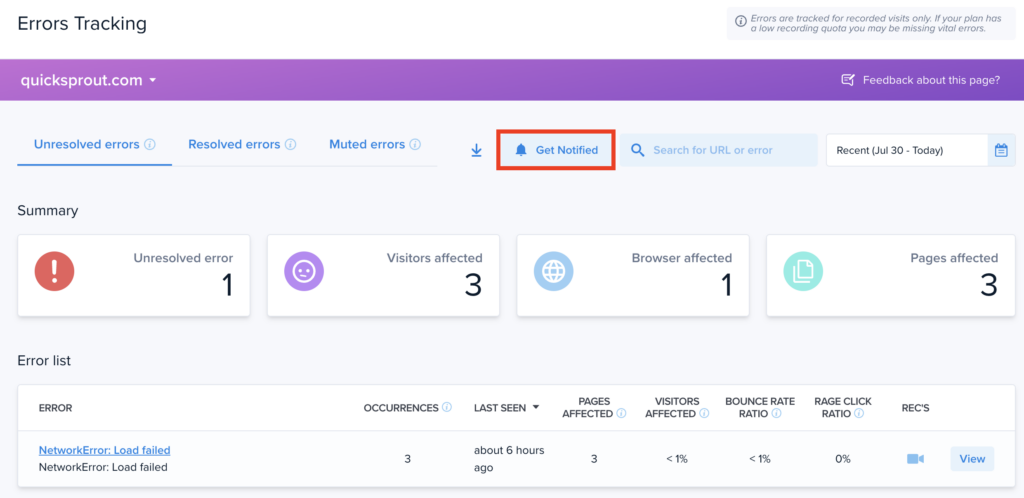Select the Browser affected summary card
Screen dimensions: 1024x498
(633, 276)
